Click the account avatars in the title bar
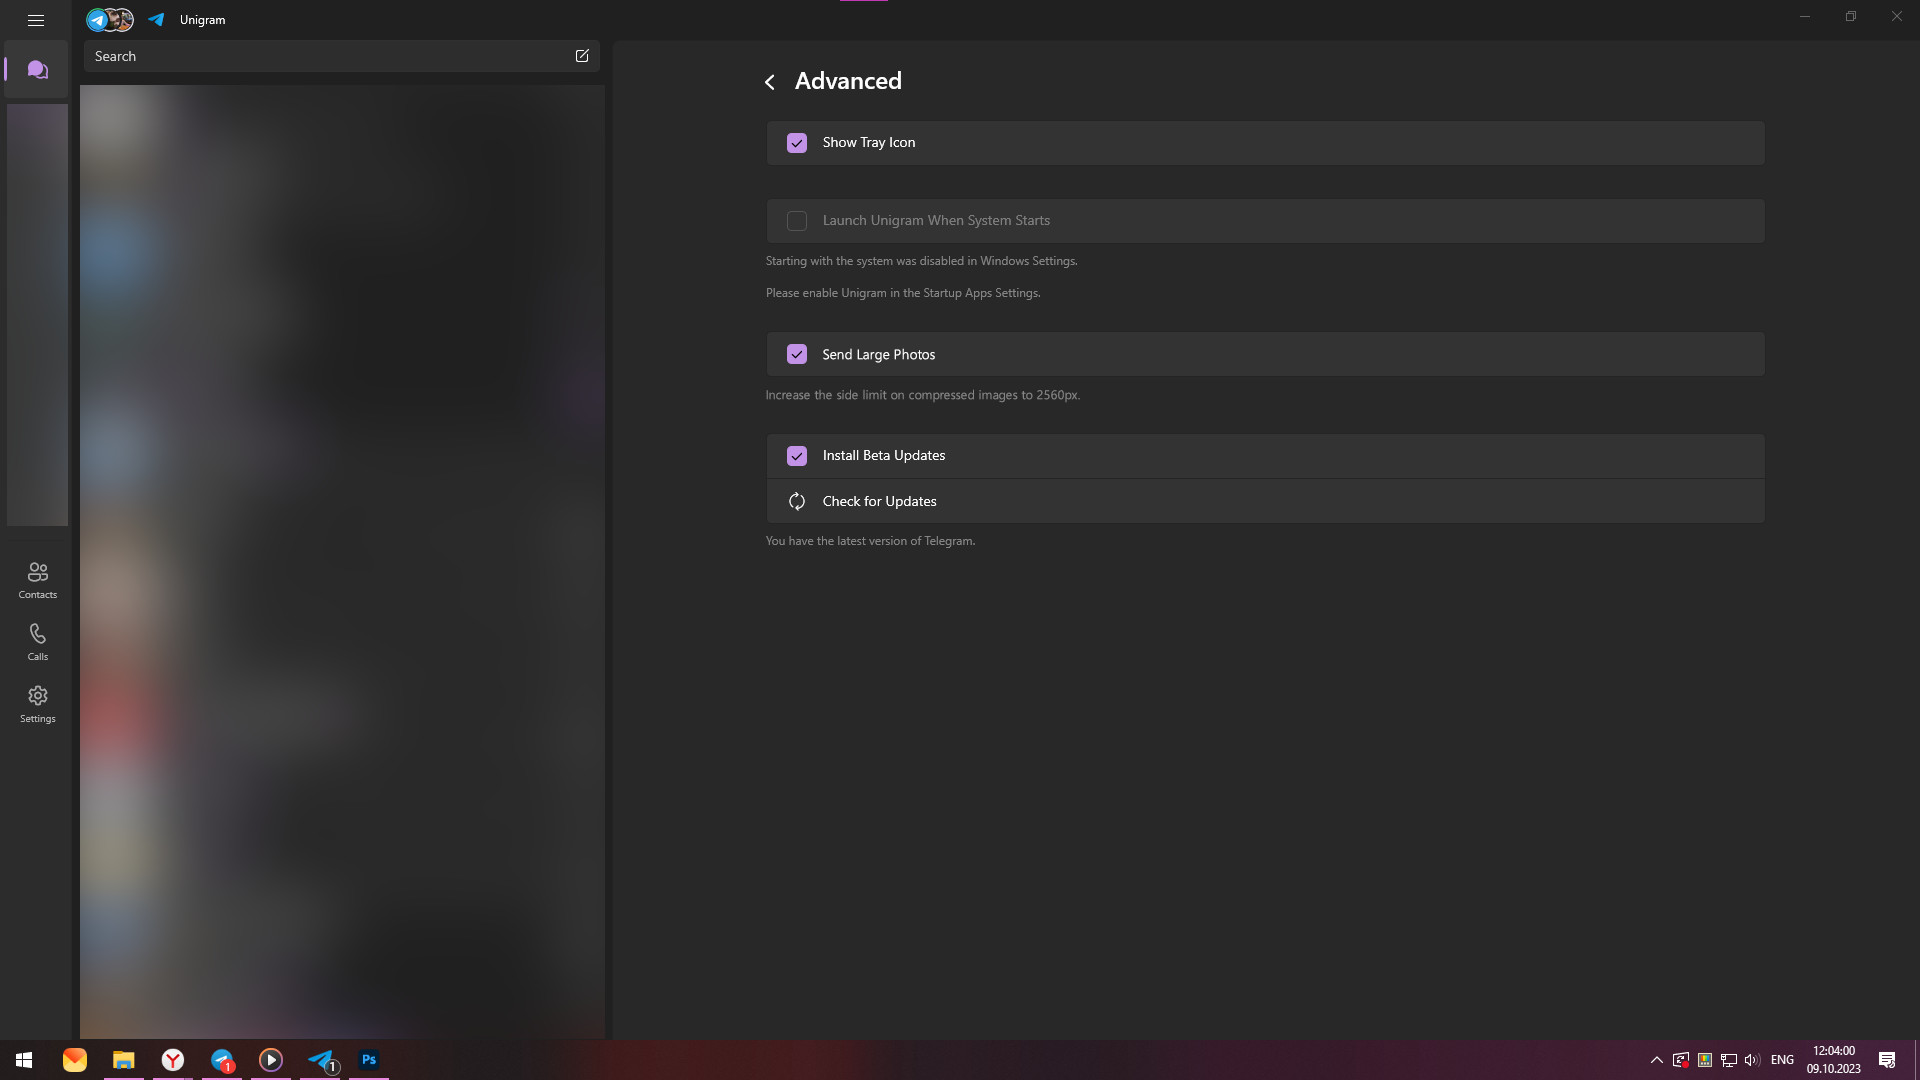The image size is (1920, 1080). point(110,20)
